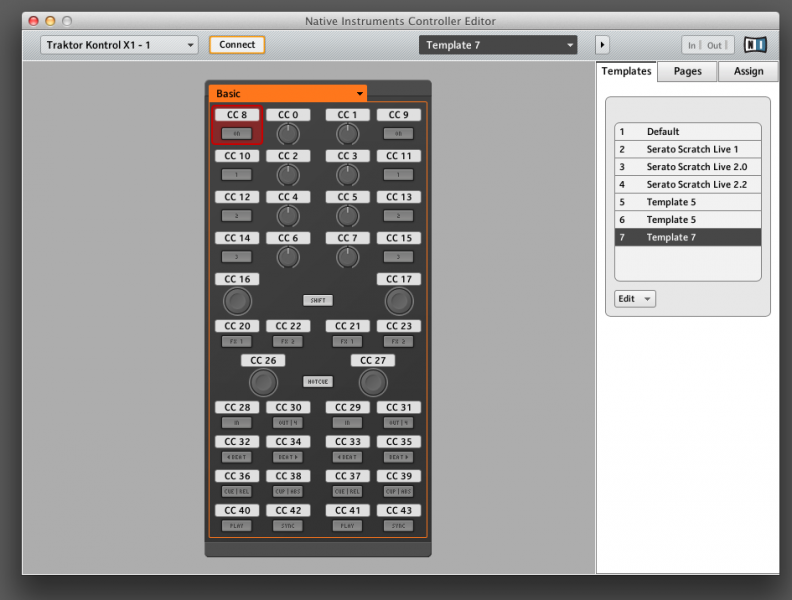Select the CC 7 rotary knob
Screen dimensions: 792x600
347,257
